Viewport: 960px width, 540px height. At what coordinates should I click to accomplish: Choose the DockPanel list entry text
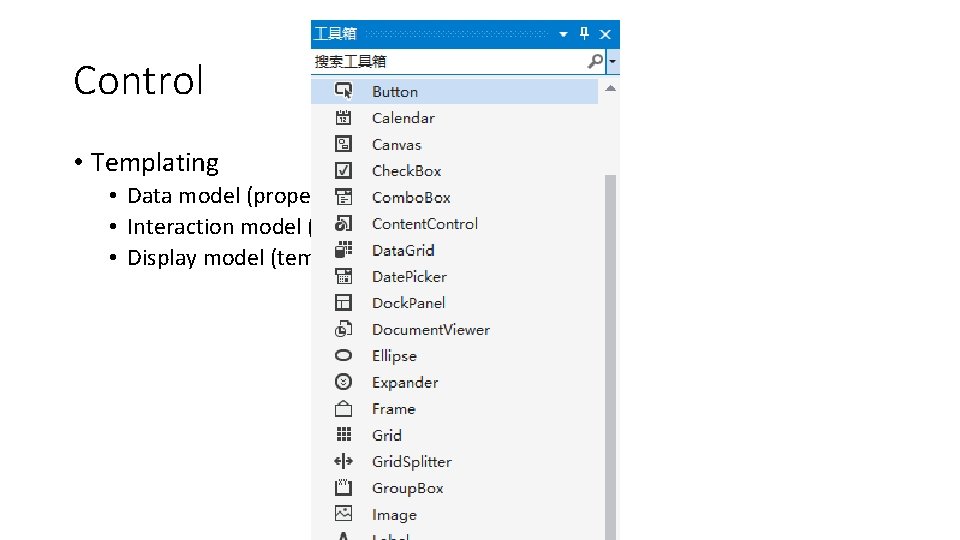pos(409,303)
